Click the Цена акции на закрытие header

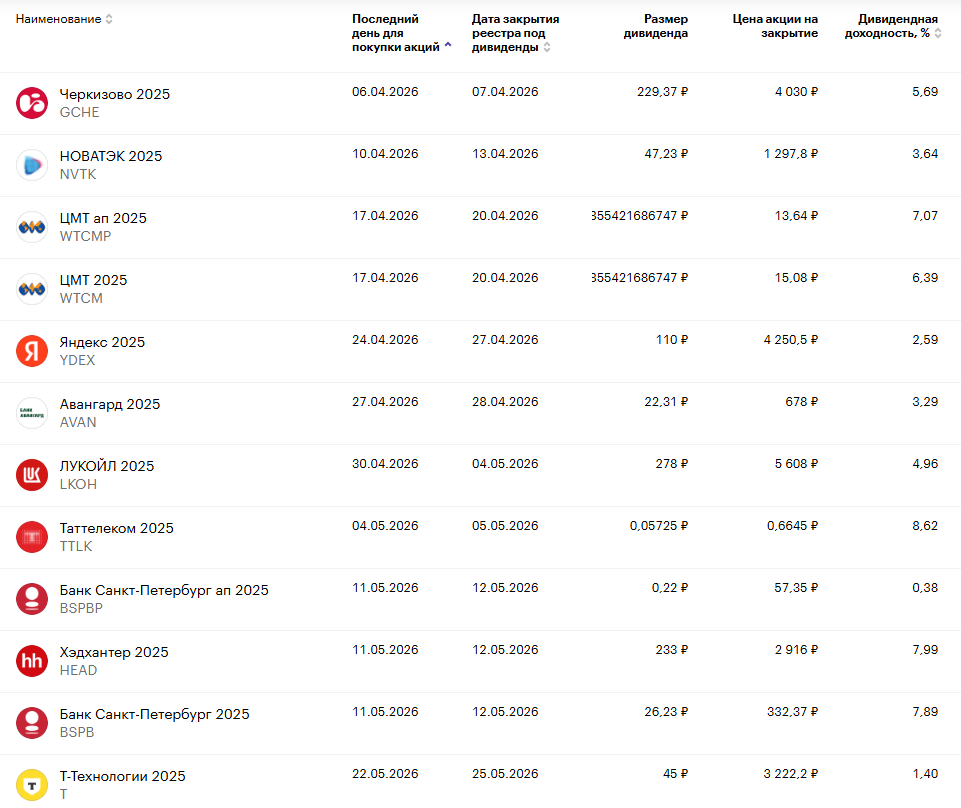(774, 26)
